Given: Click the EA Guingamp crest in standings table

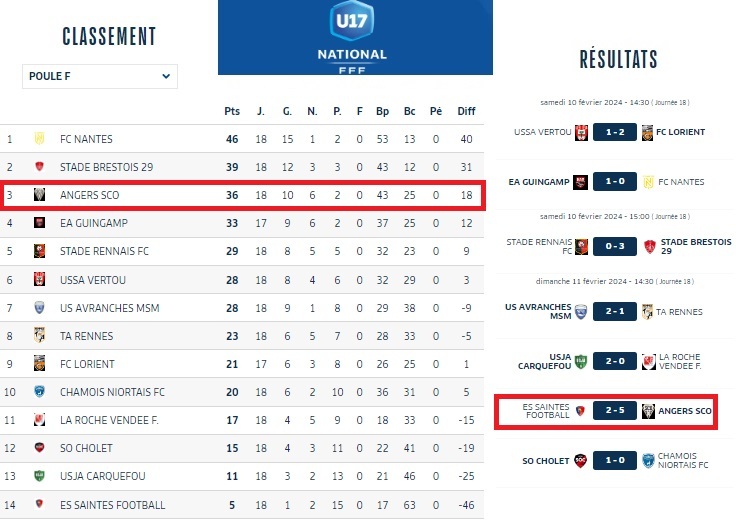Looking at the screenshot, I should (x=40, y=223).
